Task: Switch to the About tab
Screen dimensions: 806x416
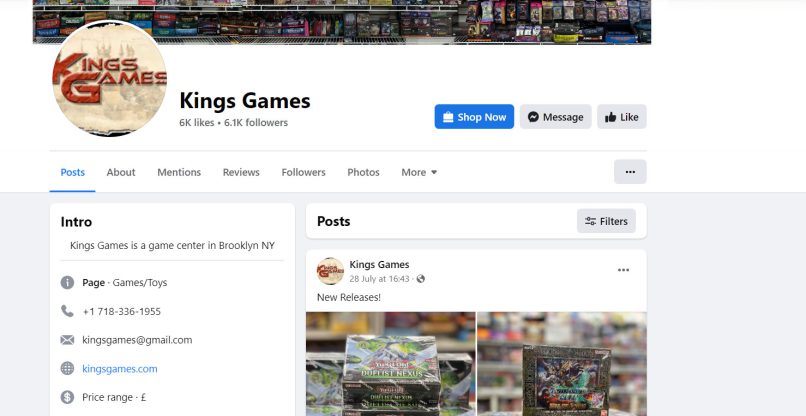Action: (121, 172)
